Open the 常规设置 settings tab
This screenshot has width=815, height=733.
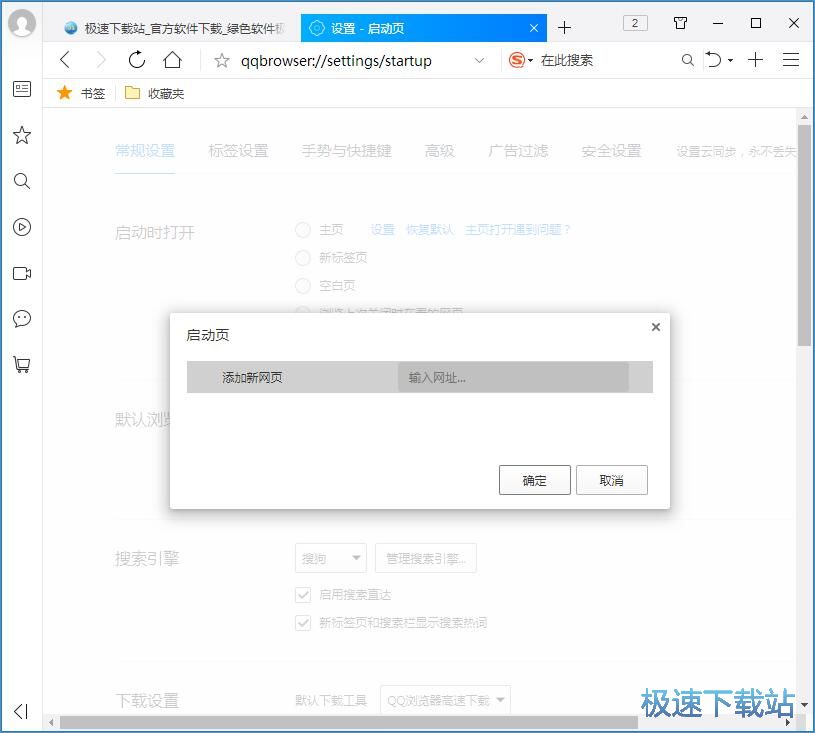[x=145, y=151]
